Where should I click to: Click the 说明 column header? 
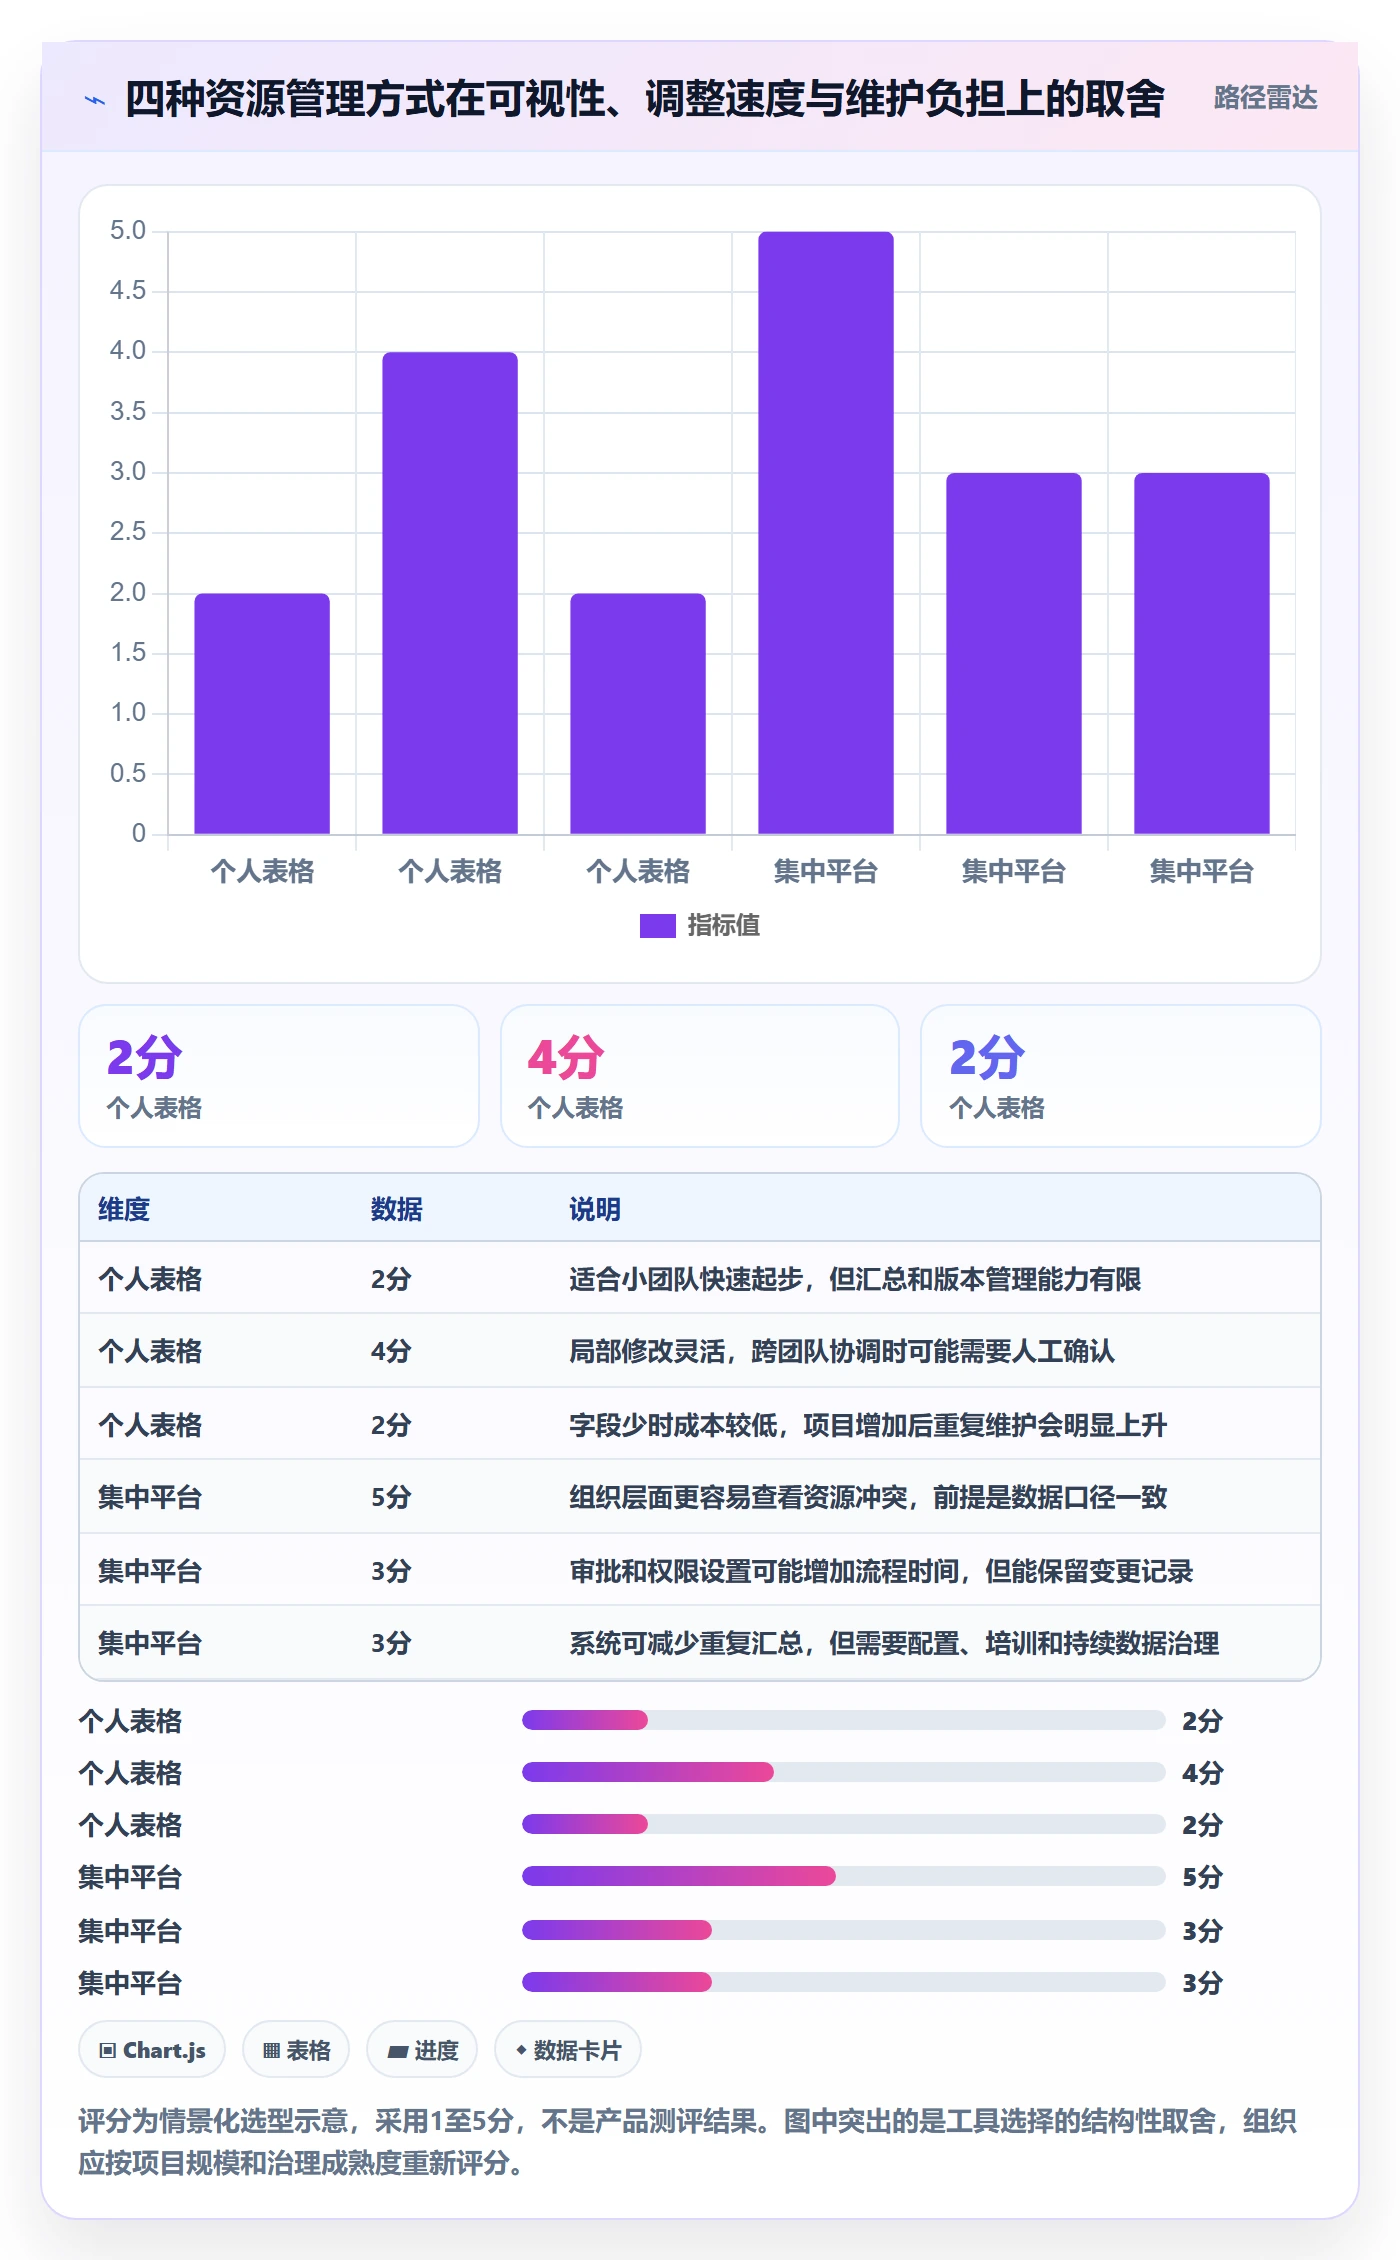[x=595, y=1209]
